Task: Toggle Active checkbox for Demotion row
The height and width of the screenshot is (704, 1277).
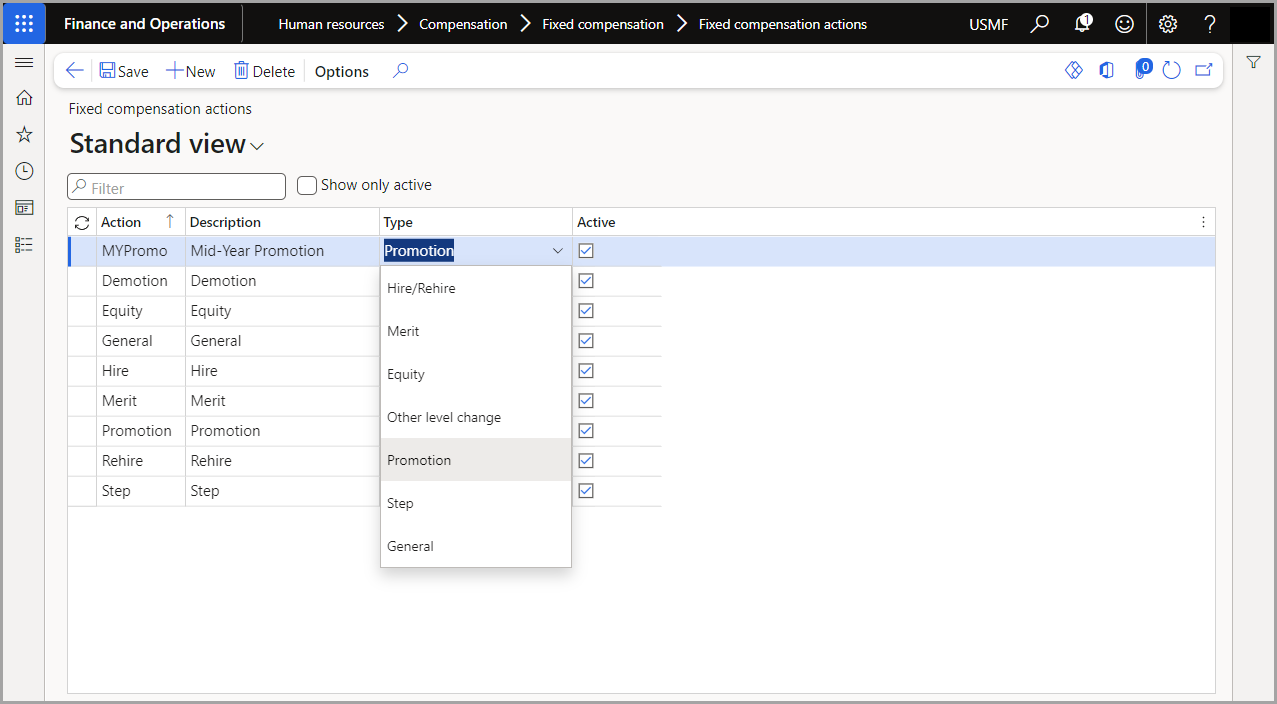Action: click(586, 281)
